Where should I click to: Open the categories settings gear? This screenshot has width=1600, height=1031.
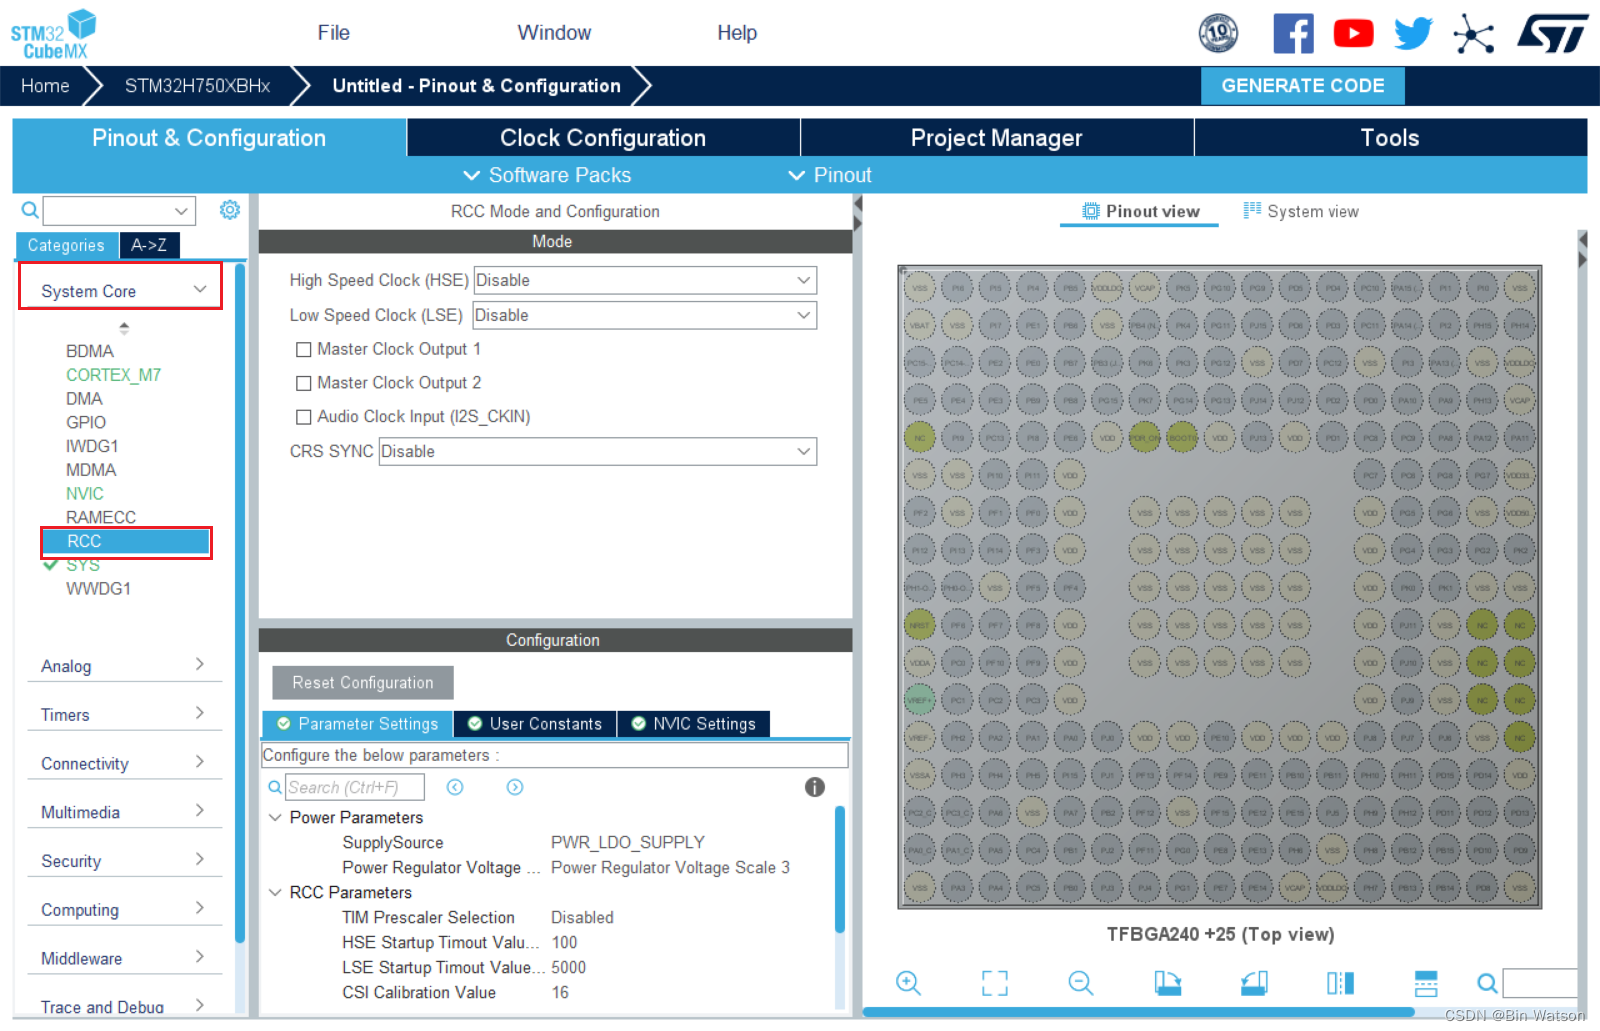tap(230, 210)
